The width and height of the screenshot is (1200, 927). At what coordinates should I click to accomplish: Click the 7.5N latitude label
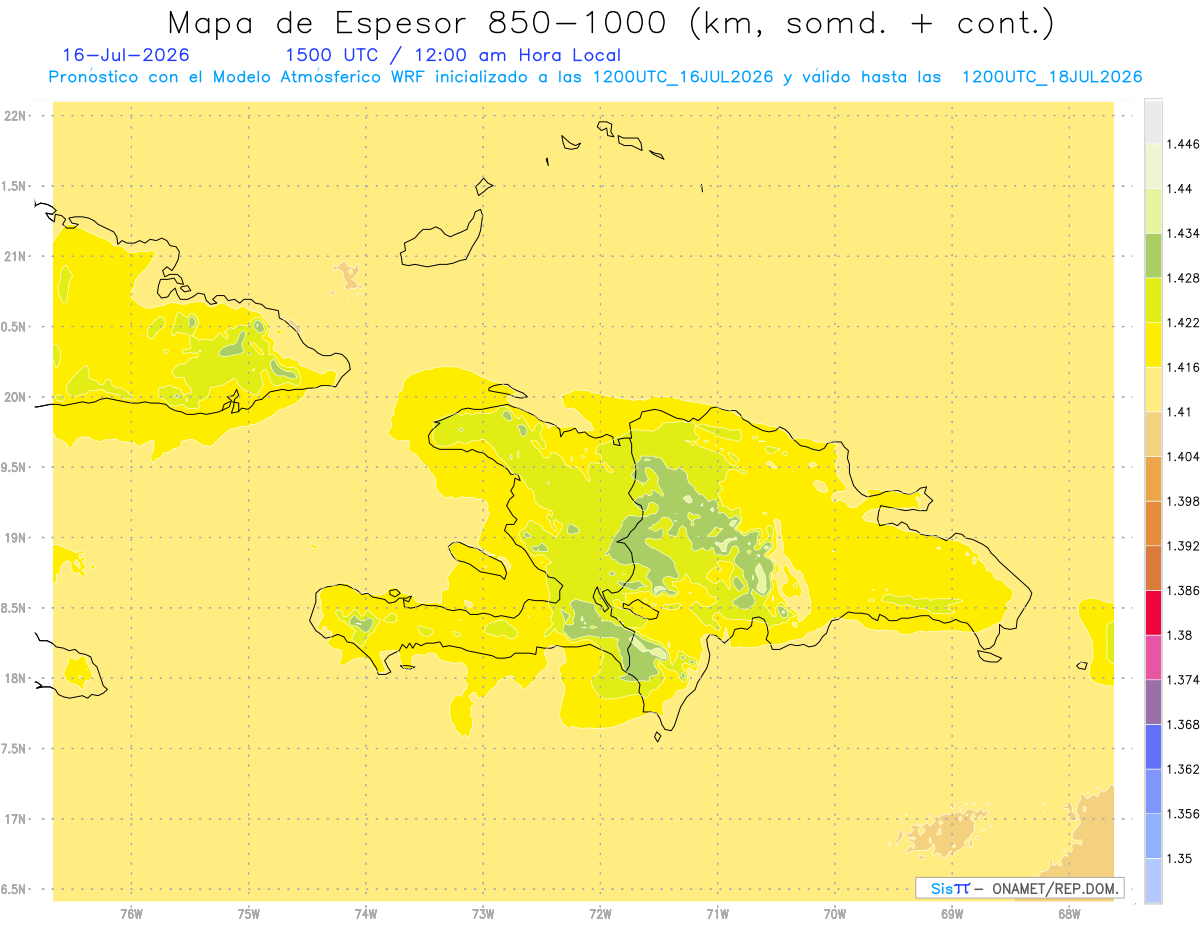14,749
